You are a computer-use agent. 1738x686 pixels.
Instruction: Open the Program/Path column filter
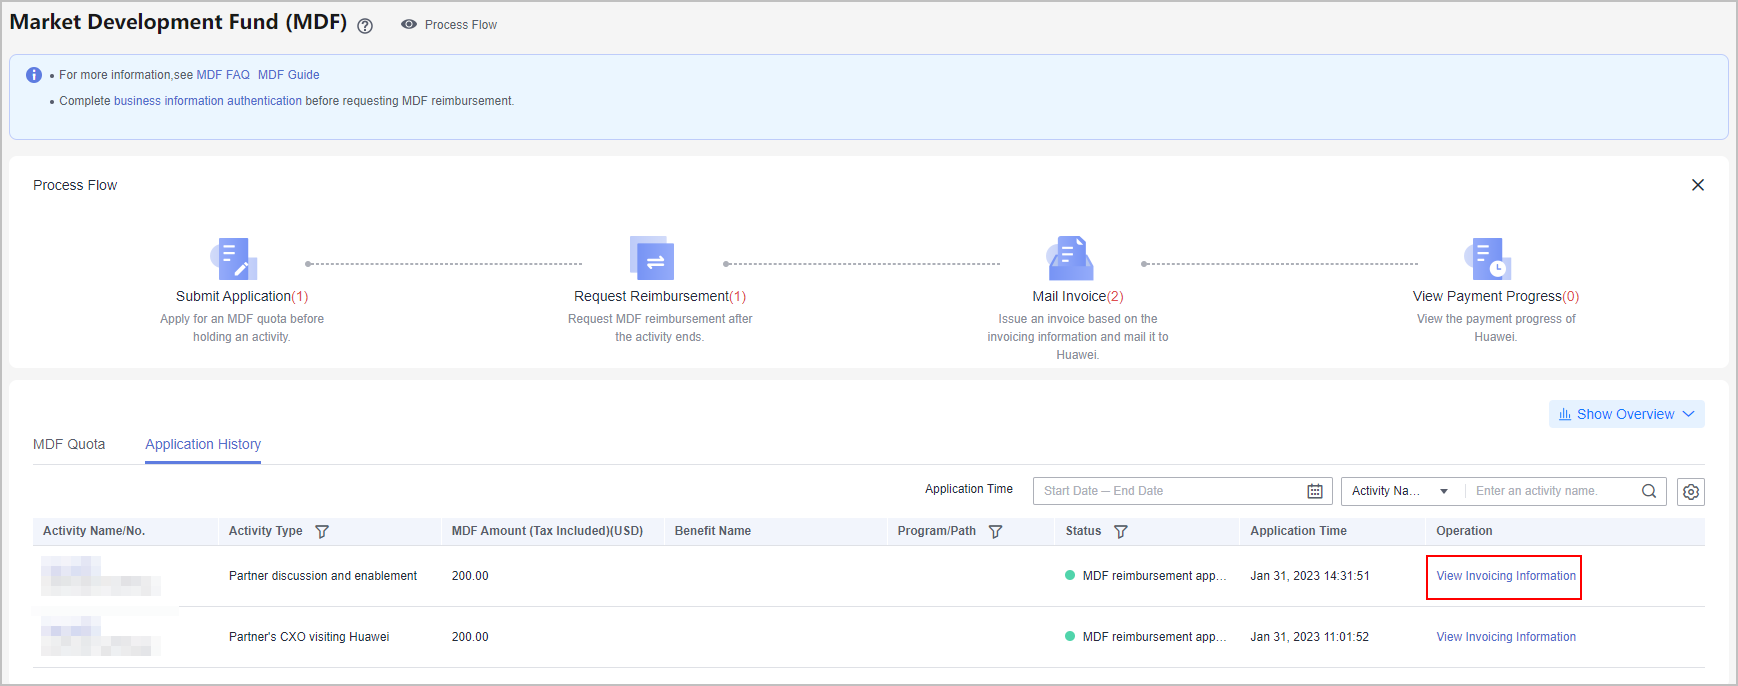point(995,532)
